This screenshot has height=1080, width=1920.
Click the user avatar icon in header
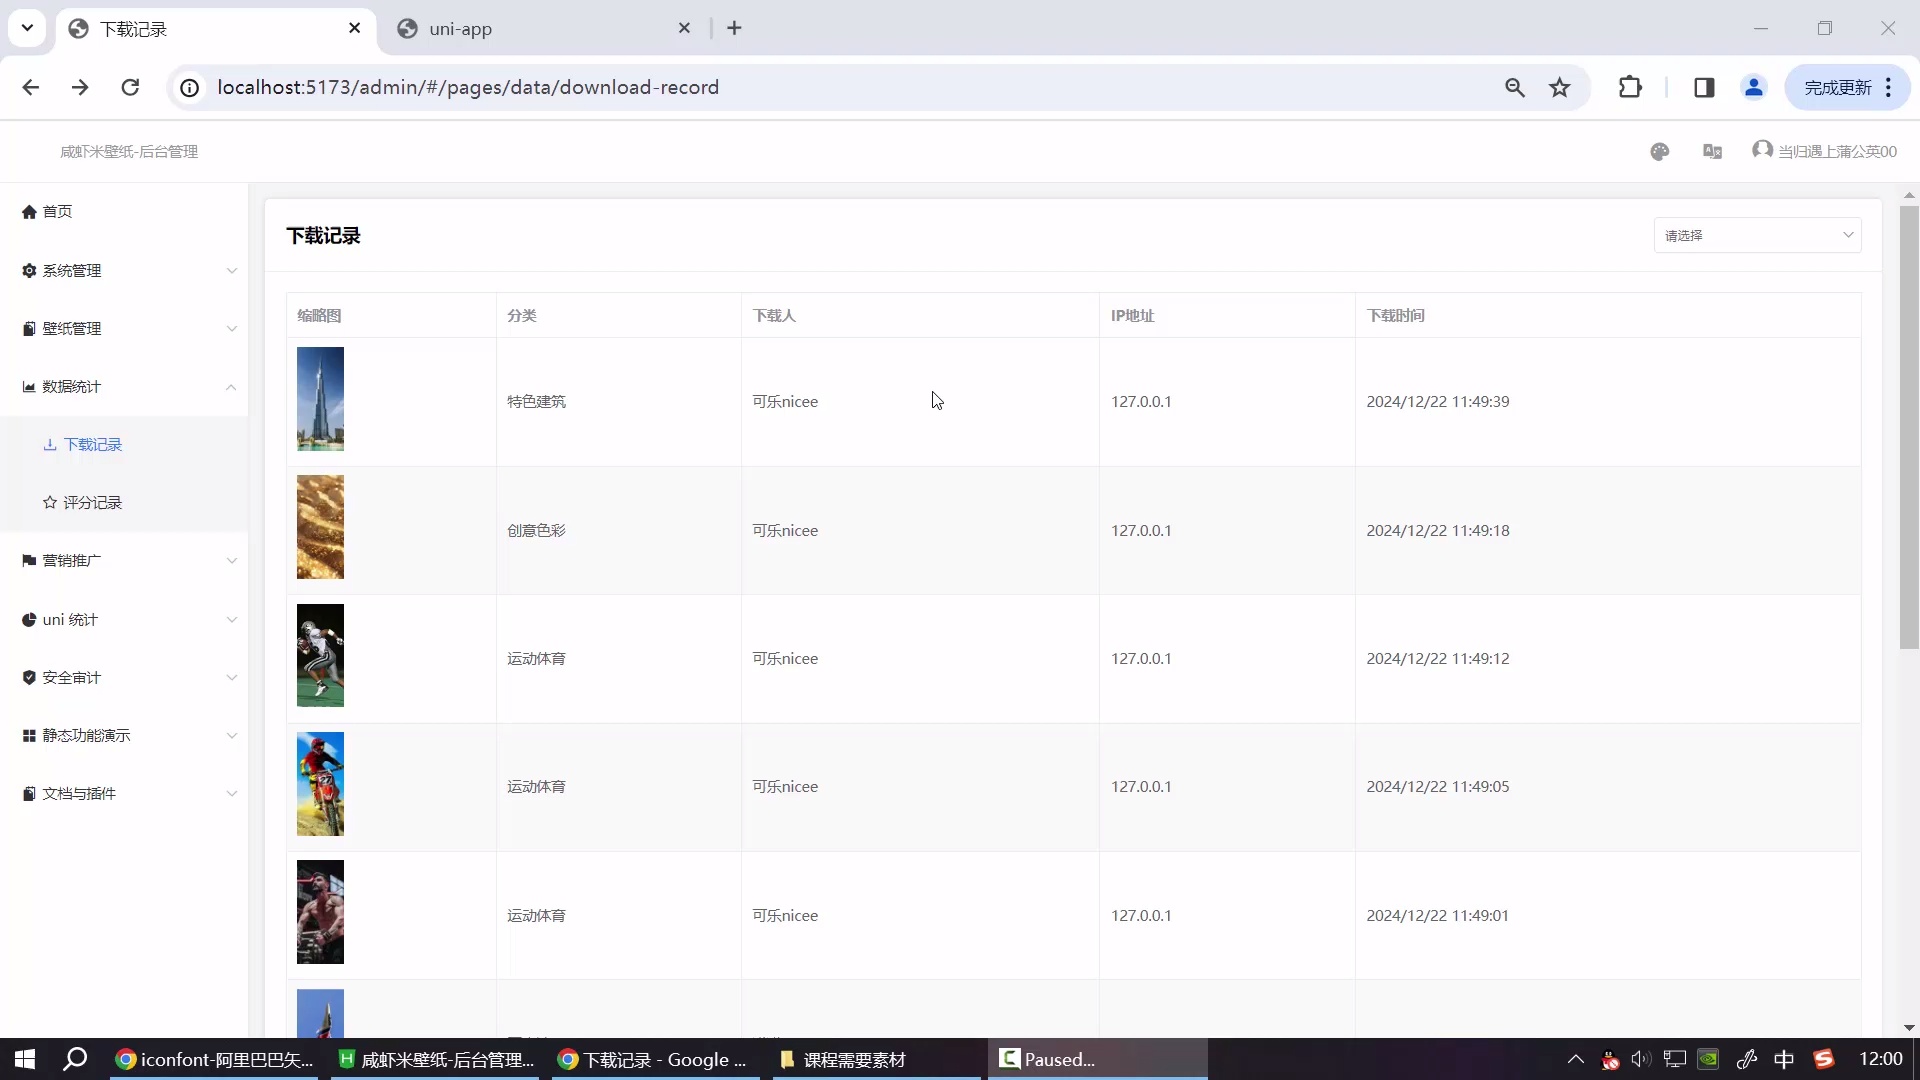[x=1762, y=150]
